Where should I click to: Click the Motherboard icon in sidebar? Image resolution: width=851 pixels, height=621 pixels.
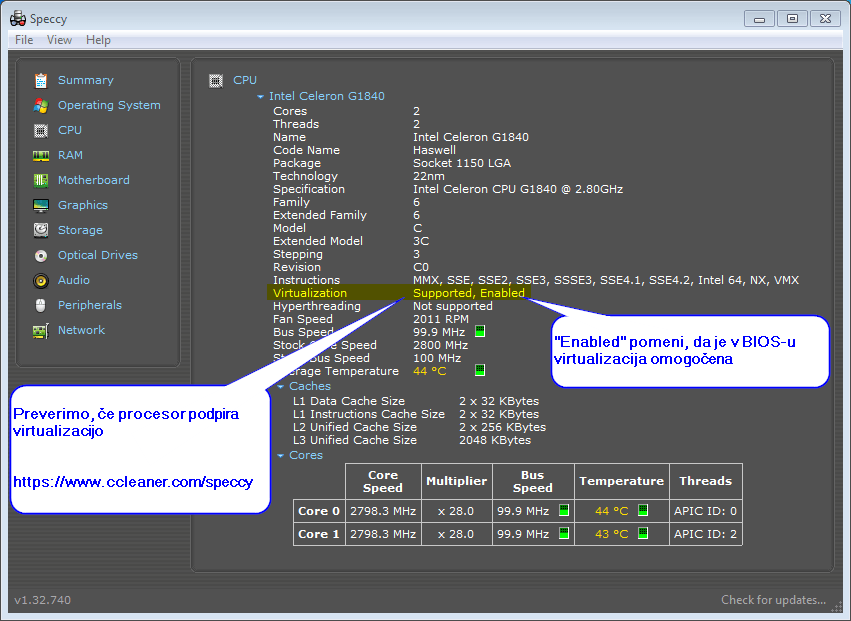click(x=41, y=180)
